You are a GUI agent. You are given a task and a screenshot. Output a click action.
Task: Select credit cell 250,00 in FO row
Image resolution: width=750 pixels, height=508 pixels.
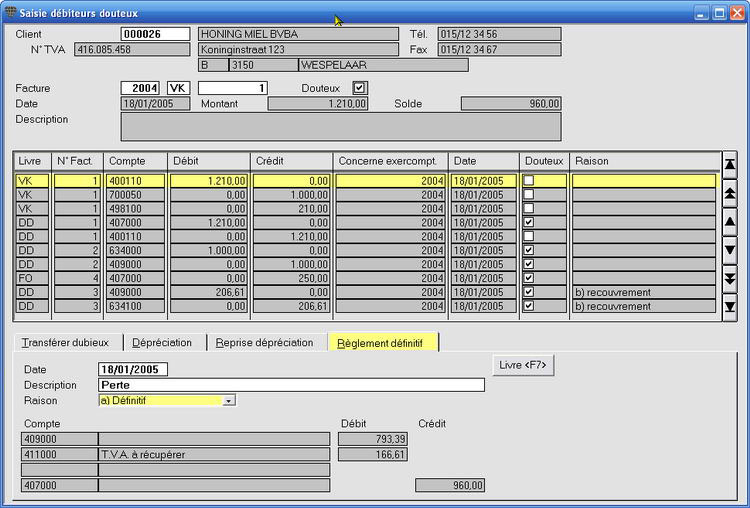(291, 278)
